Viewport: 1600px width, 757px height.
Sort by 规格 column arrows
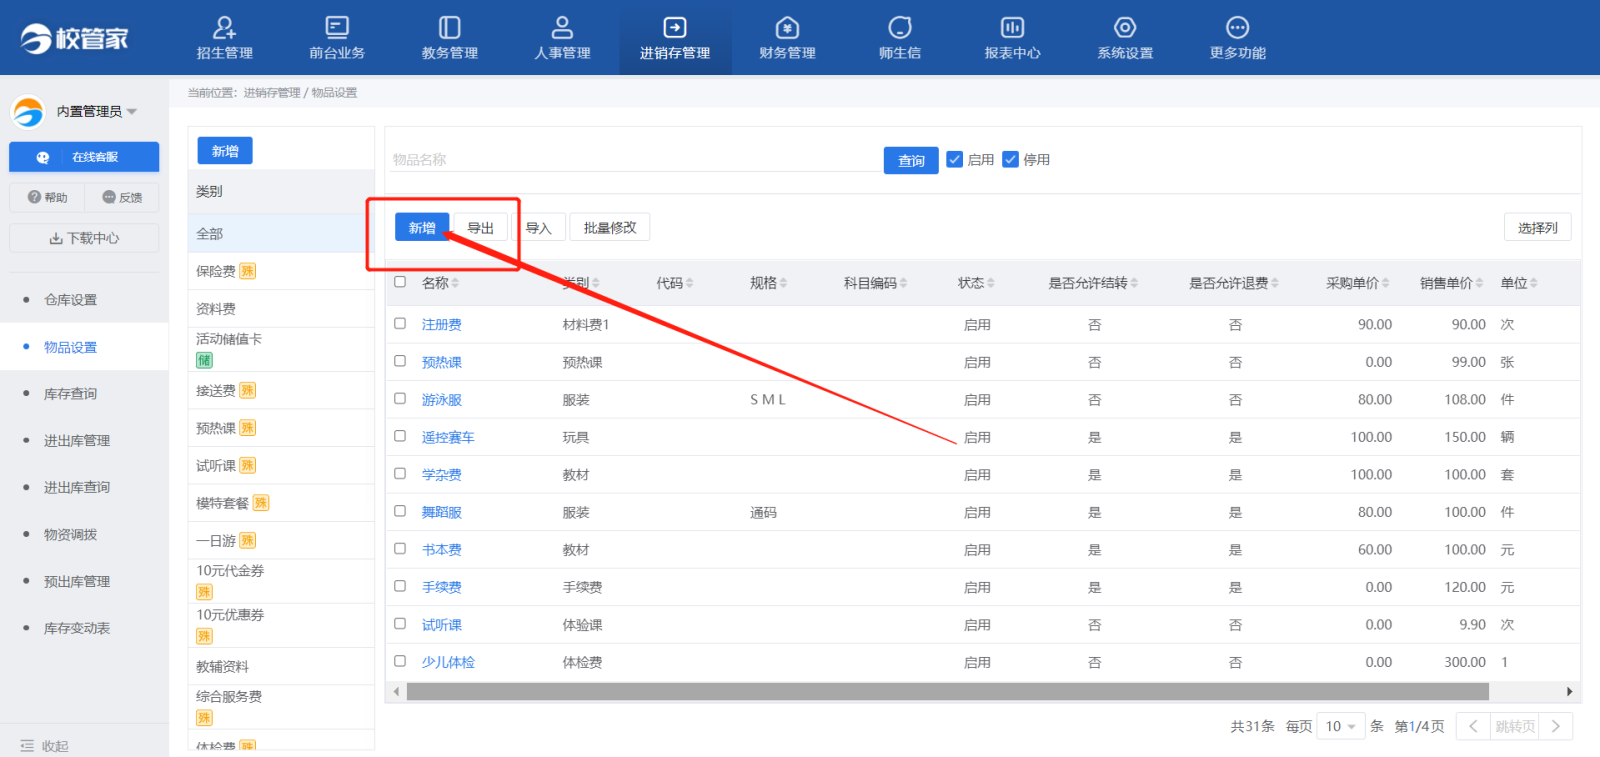tap(783, 284)
